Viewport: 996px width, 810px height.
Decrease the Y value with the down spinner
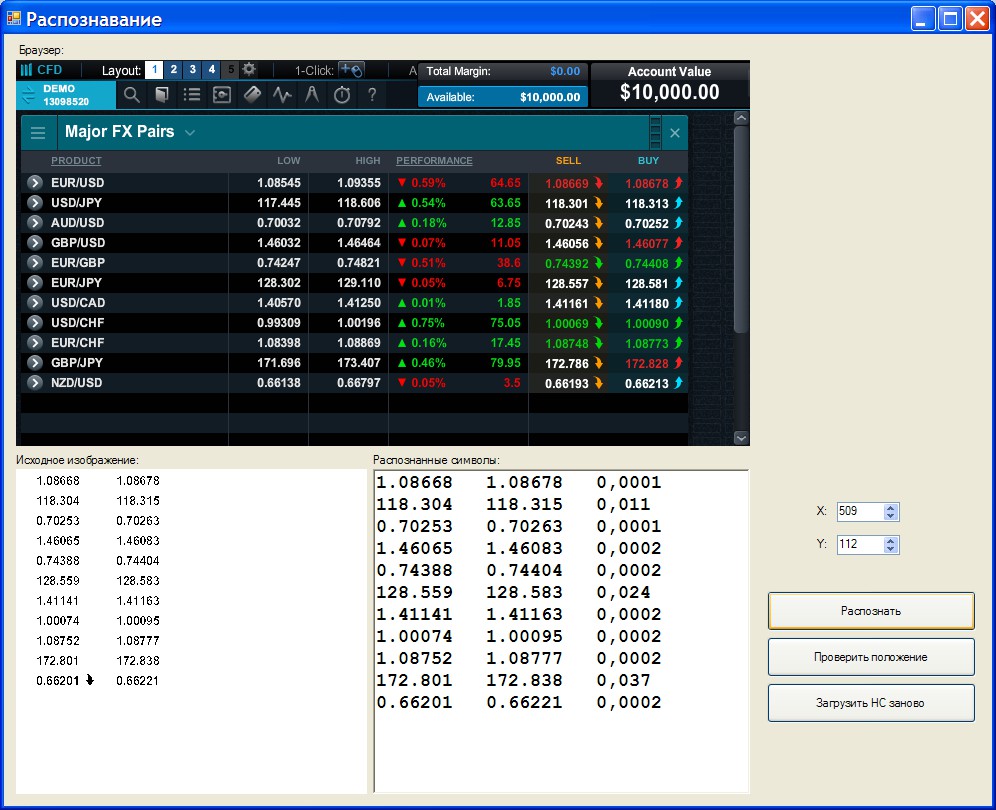point(891,549)
